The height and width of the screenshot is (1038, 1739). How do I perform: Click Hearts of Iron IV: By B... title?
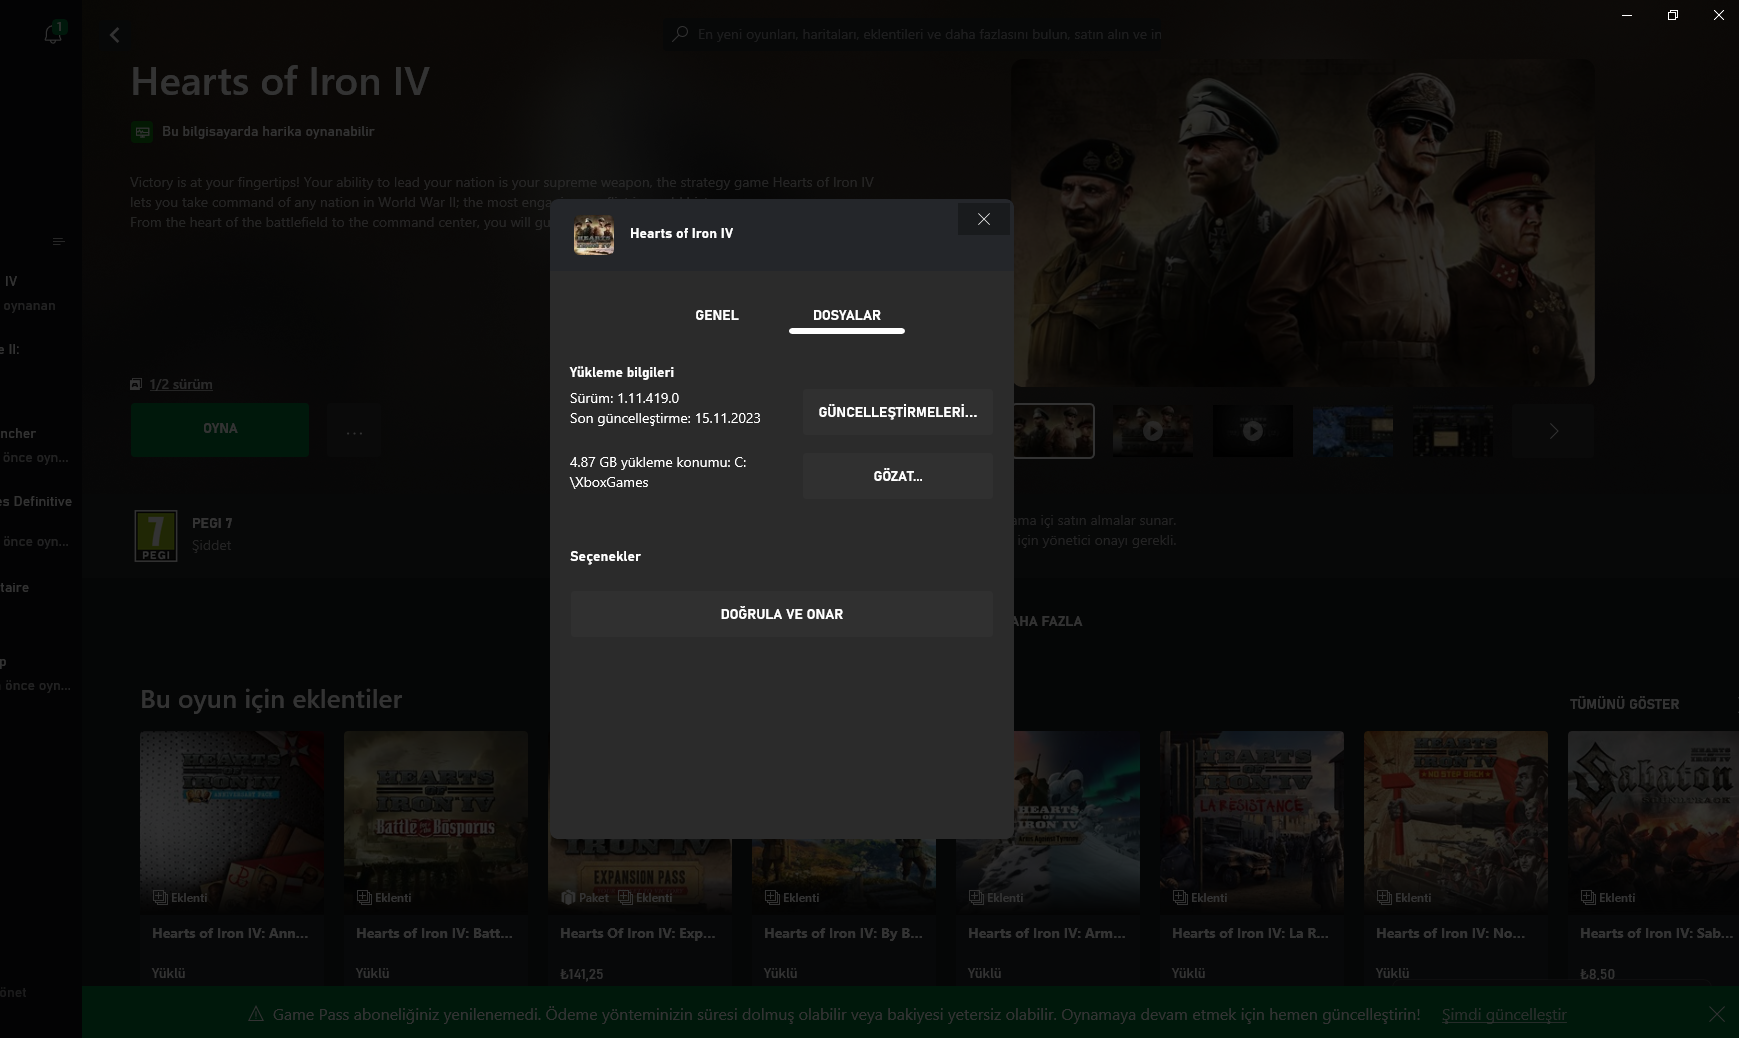pyautogui.click(x=843, y=933)
